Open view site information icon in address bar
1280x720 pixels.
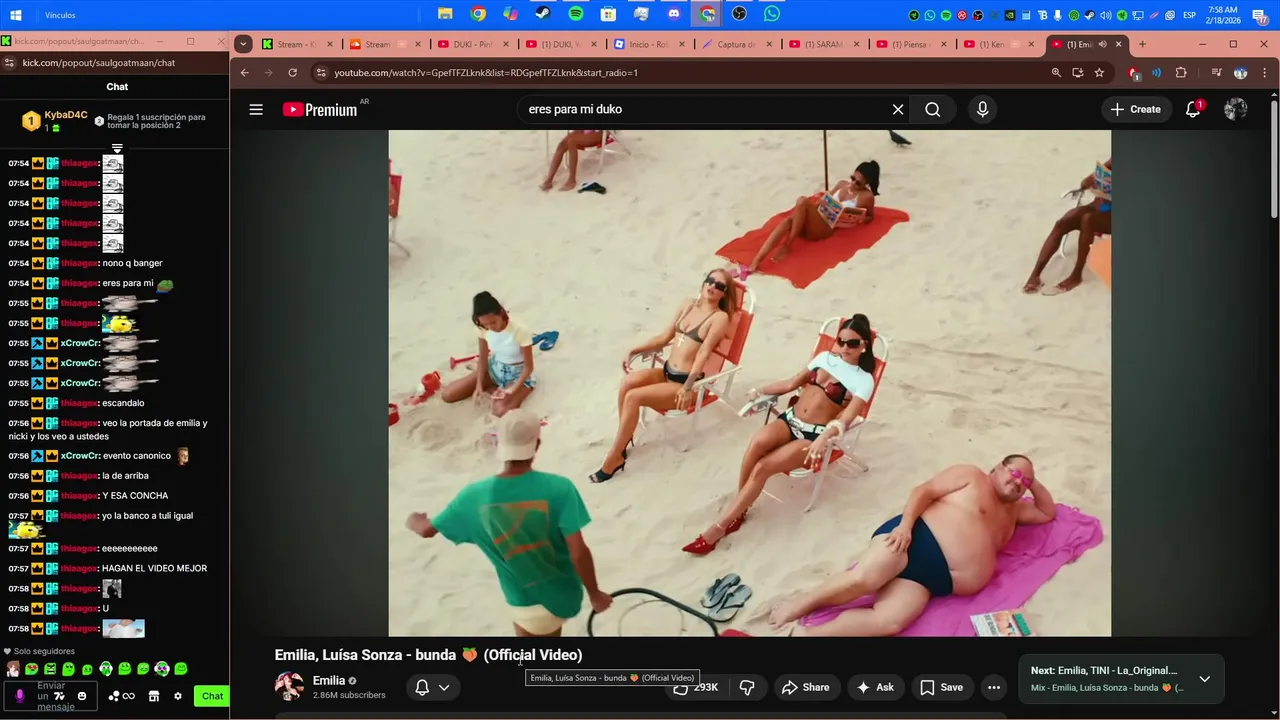coord(320,73)
